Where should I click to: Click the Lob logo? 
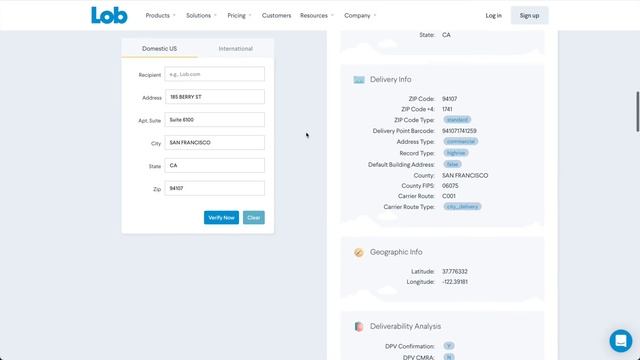[x=109, y=16]
